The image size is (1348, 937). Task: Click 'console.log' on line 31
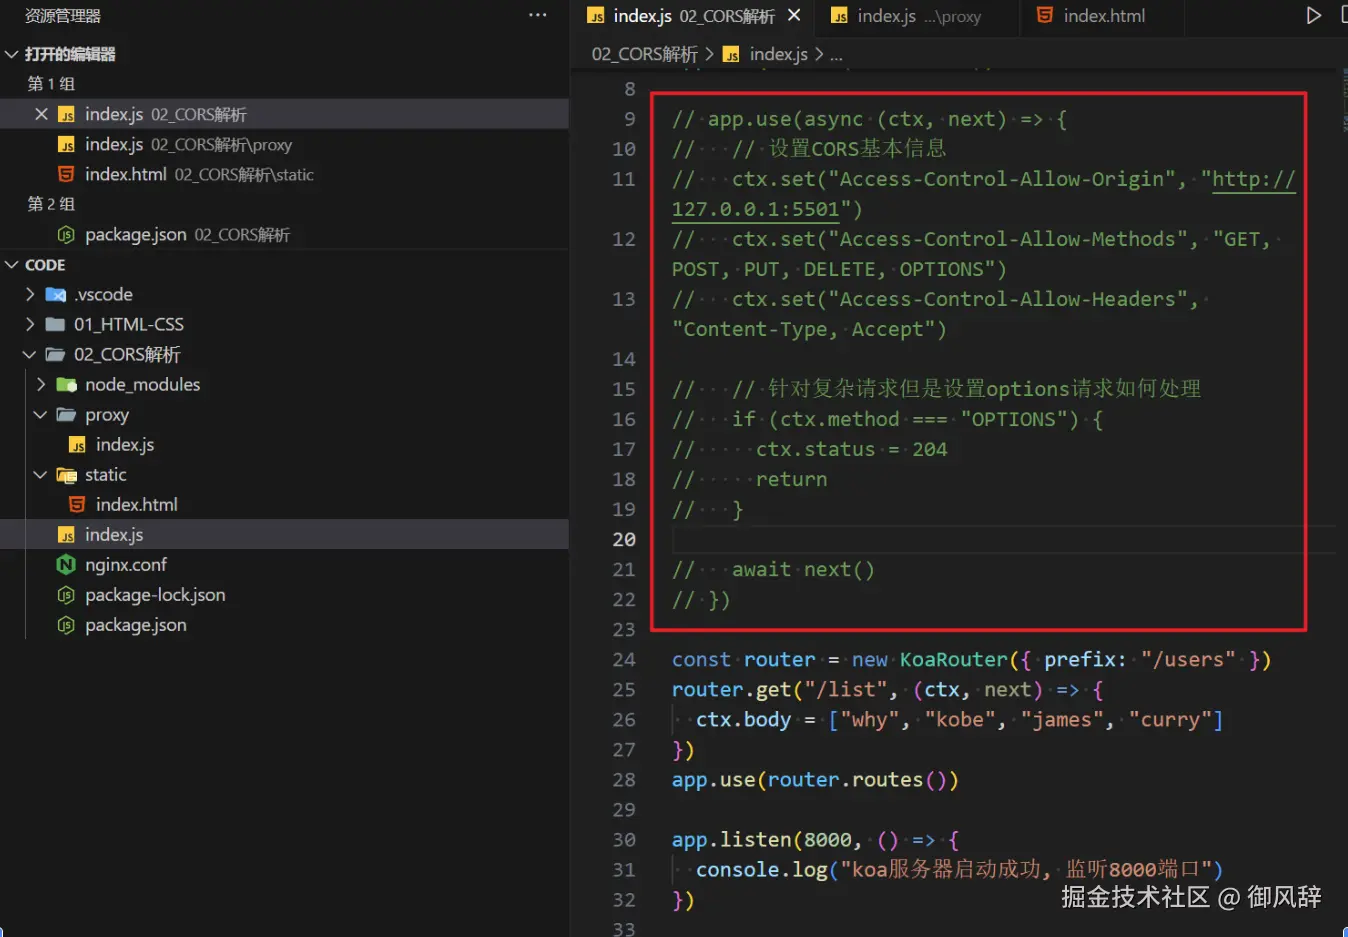(x=762, y=870)
